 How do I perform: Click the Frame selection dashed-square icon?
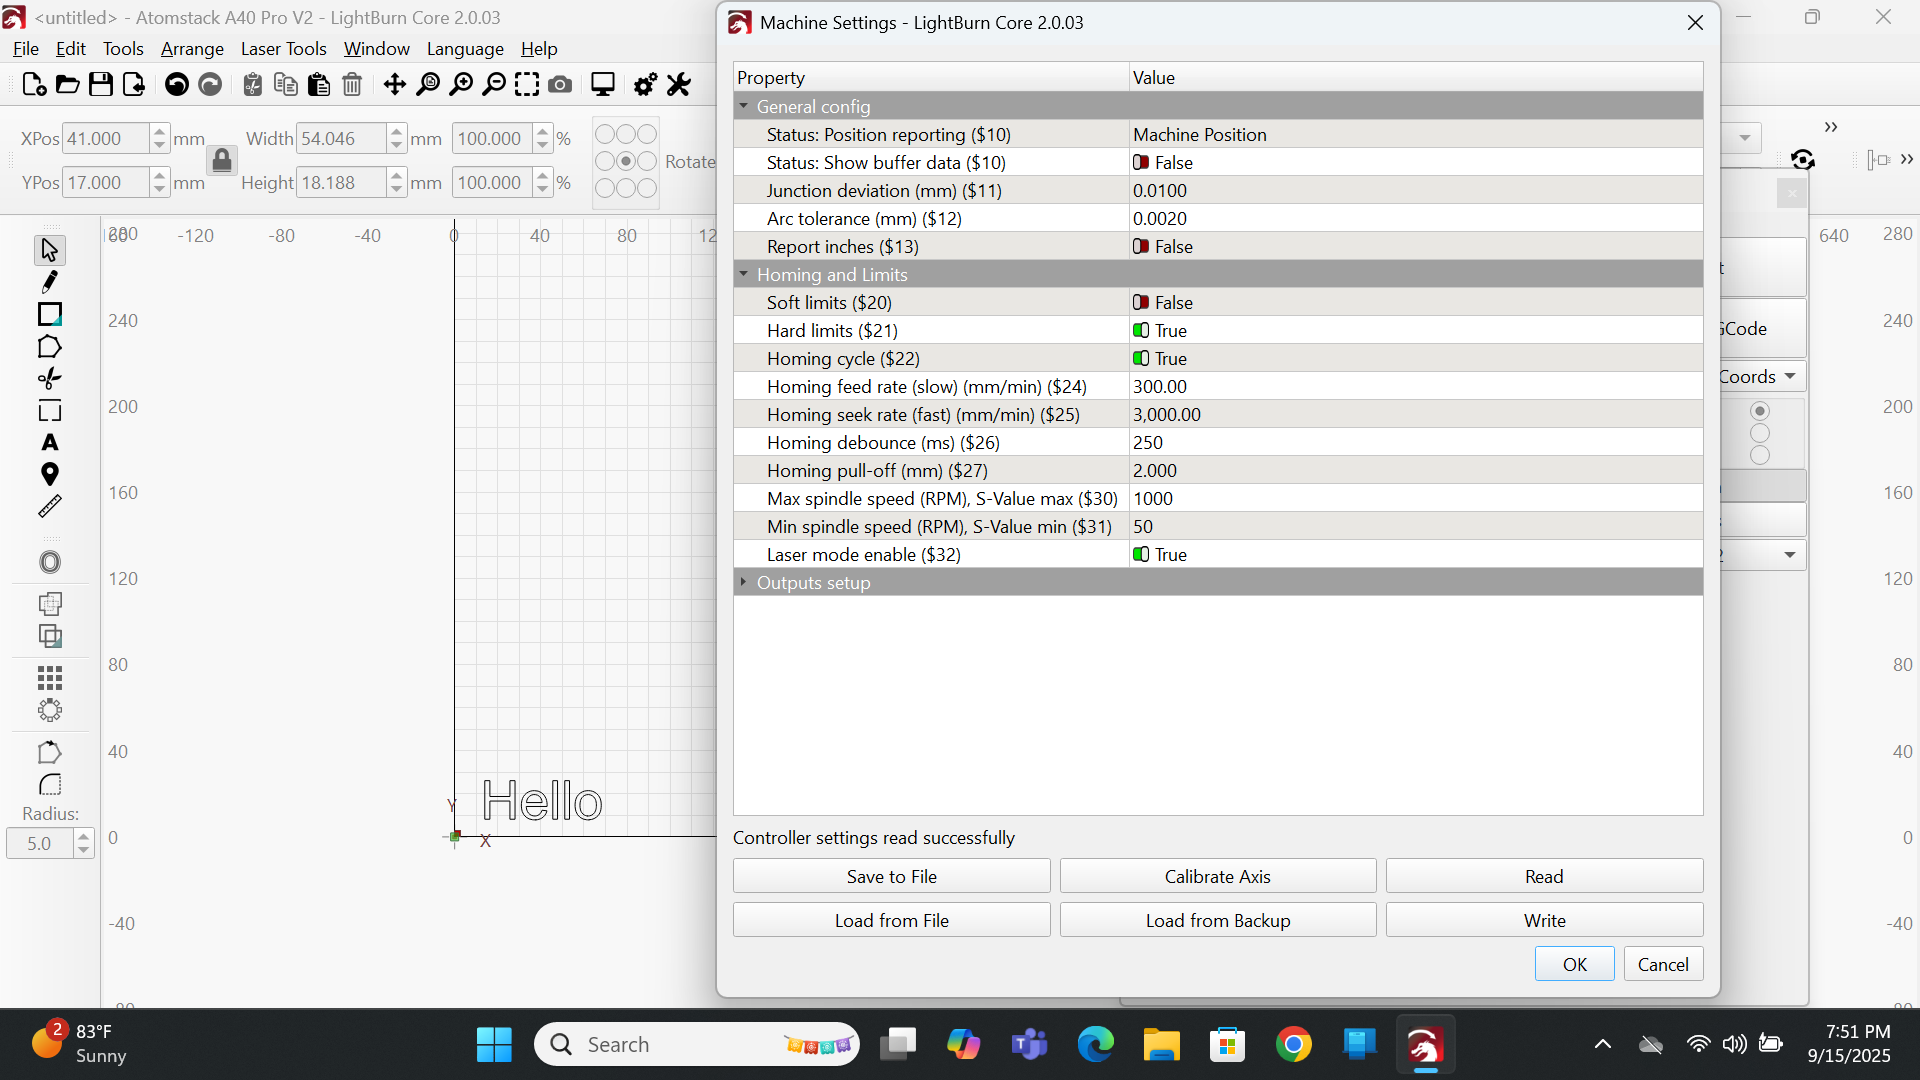527,85
